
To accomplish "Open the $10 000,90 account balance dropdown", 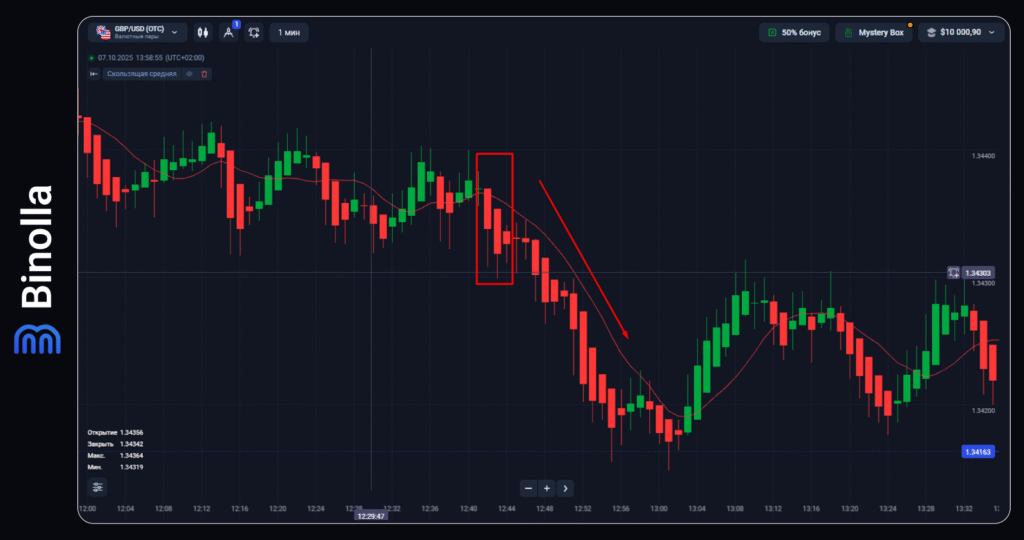I will click(961, 32).
